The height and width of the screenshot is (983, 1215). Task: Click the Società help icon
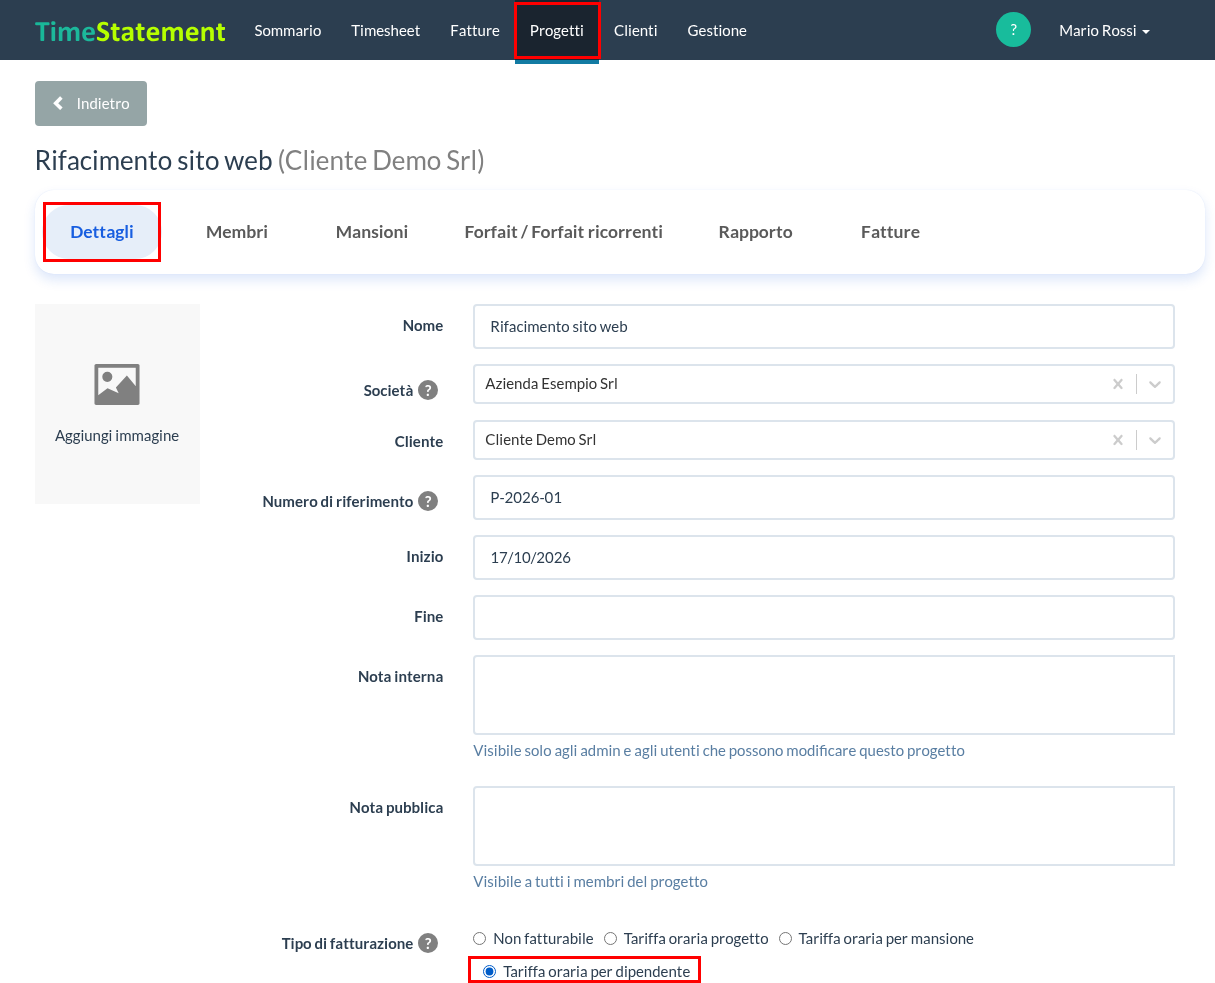428,390
